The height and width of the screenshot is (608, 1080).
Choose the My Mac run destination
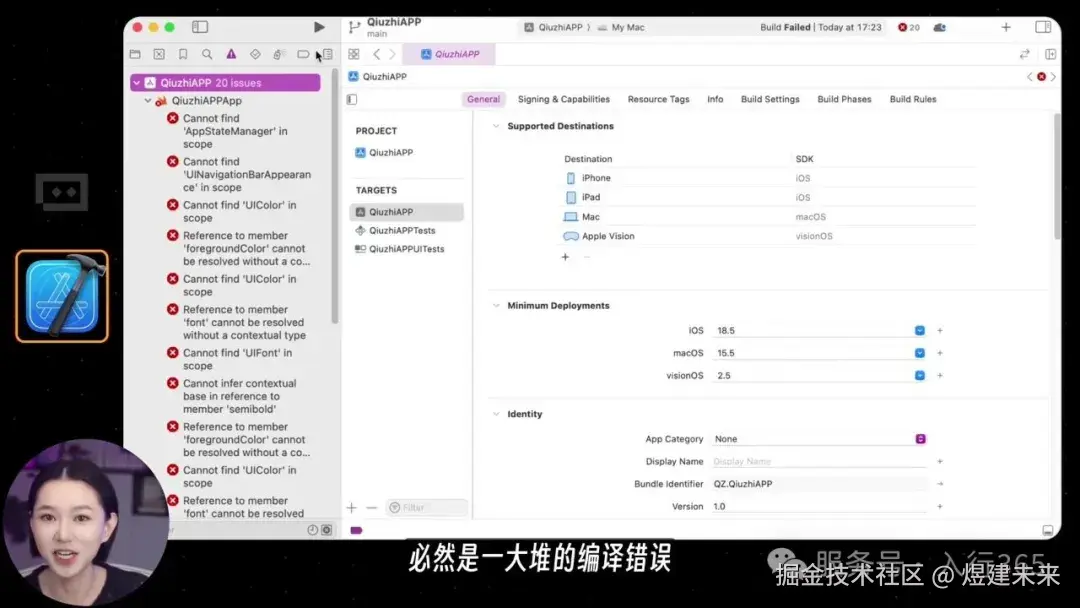click(621, 28)
